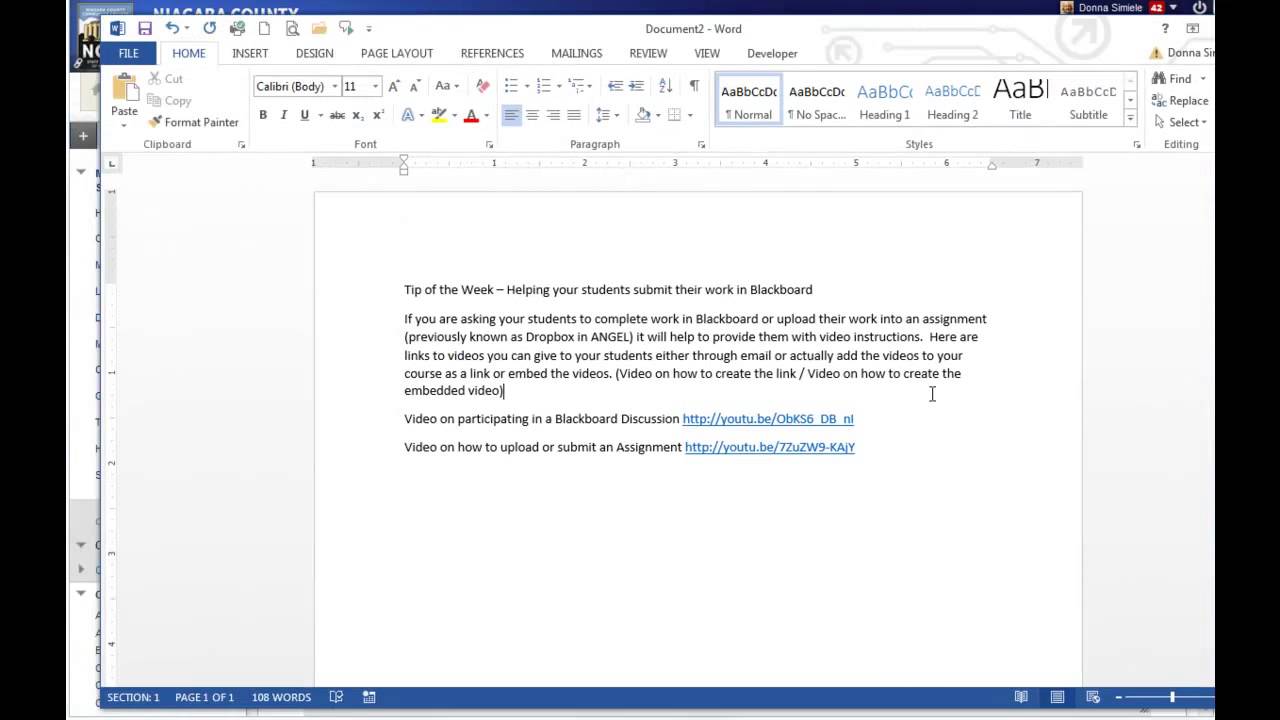This screenshot has width=1280, height=720.
Task: Switch to the PAGE LAYOUT tab
Action: coord(397,53)
